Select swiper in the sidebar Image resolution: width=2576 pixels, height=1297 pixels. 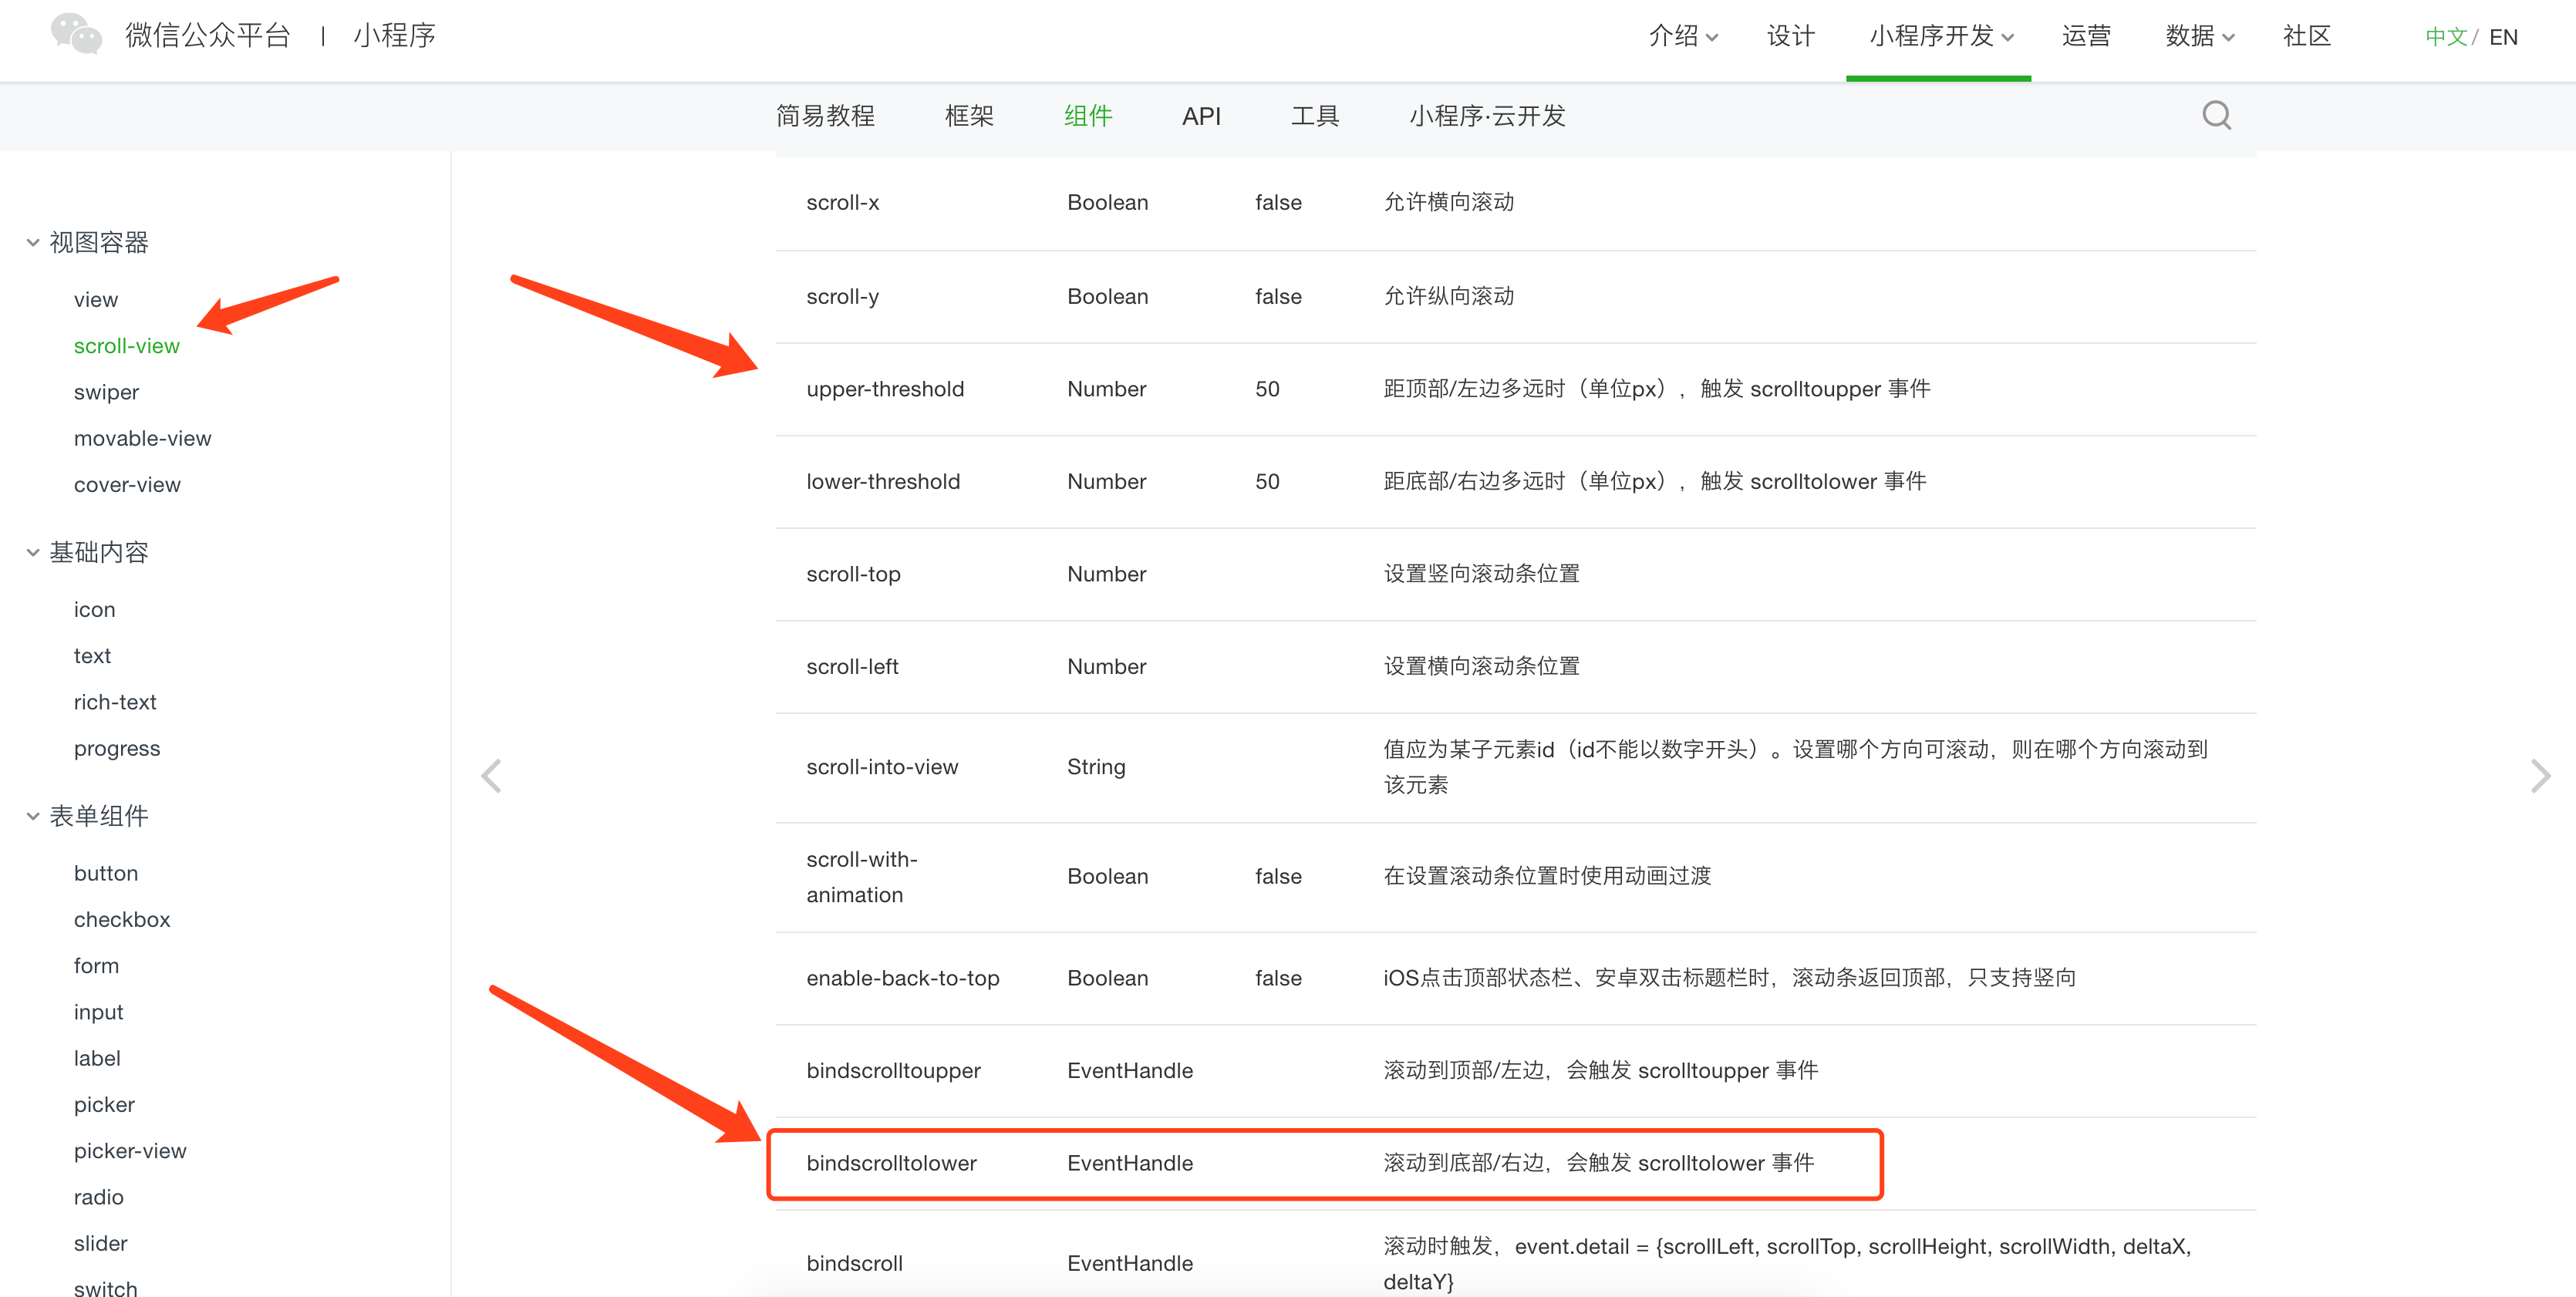click(106, 392)
